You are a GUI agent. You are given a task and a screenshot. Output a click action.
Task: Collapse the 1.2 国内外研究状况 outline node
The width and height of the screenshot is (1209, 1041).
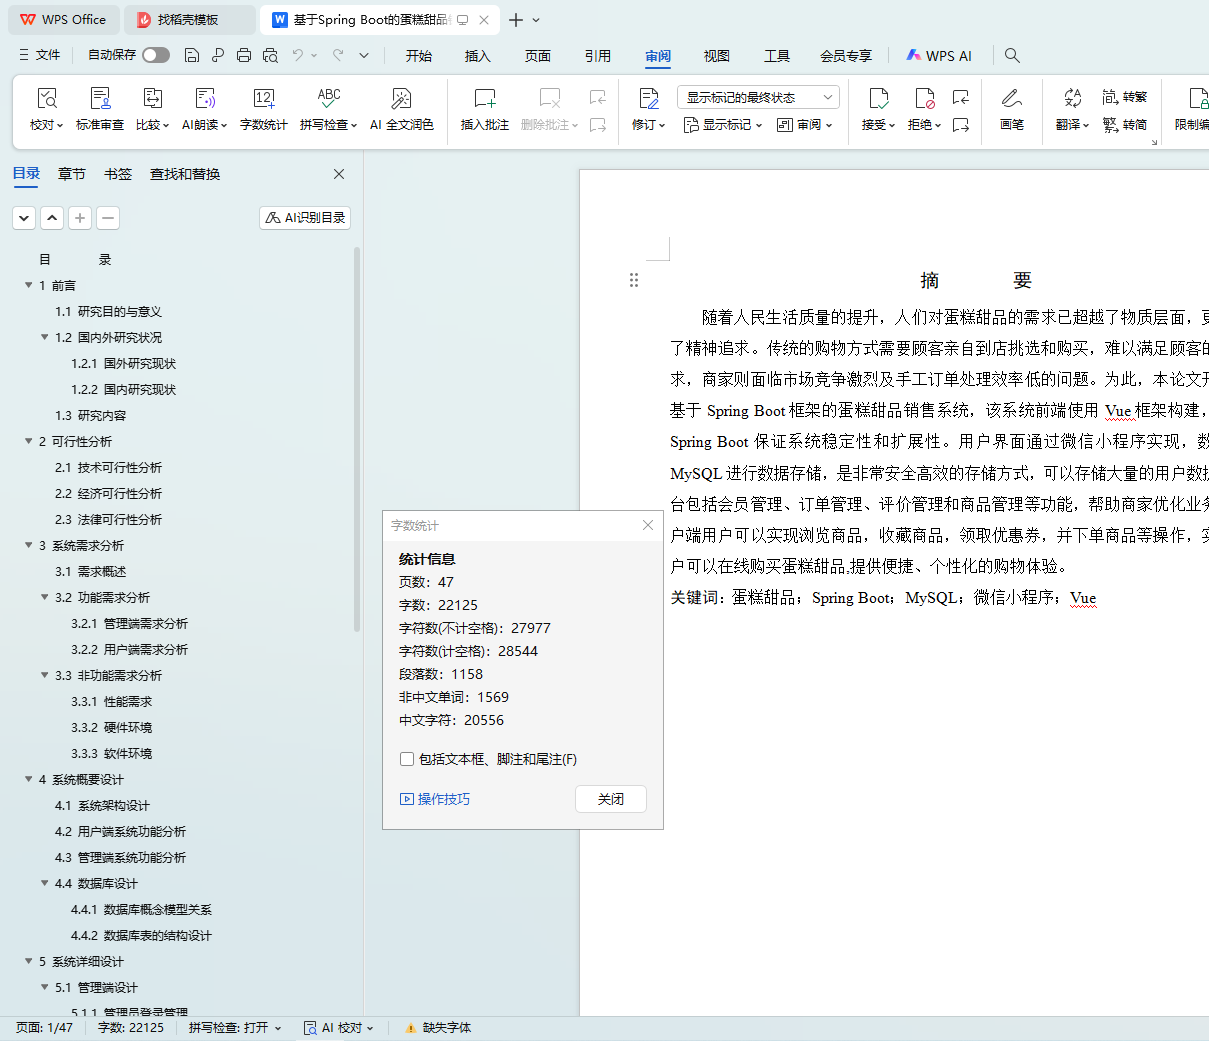click(45, 338)
